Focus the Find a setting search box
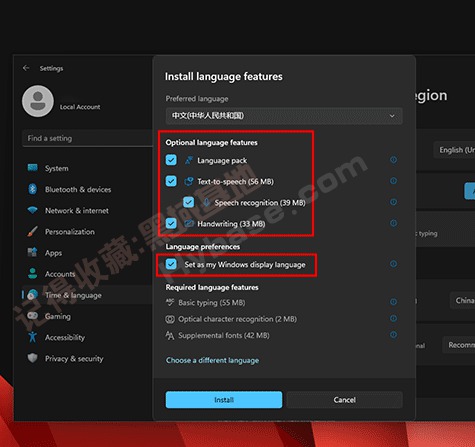Viewport: 475px width, 447px height. pyautogui.click(x=87, y=138)
